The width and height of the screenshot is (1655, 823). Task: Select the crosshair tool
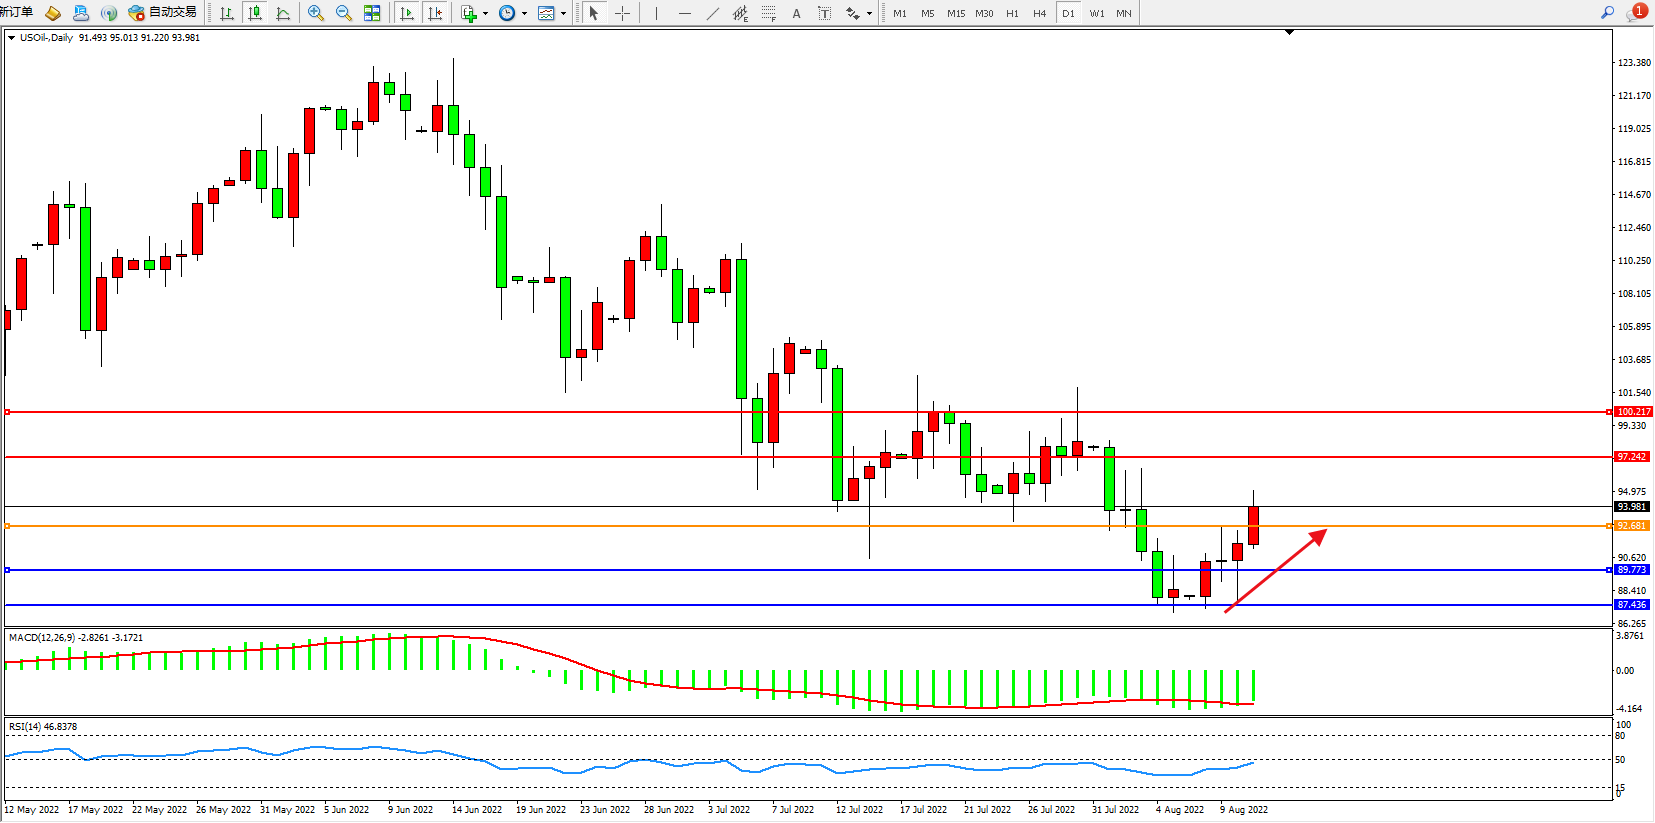[x=622, y=13]
